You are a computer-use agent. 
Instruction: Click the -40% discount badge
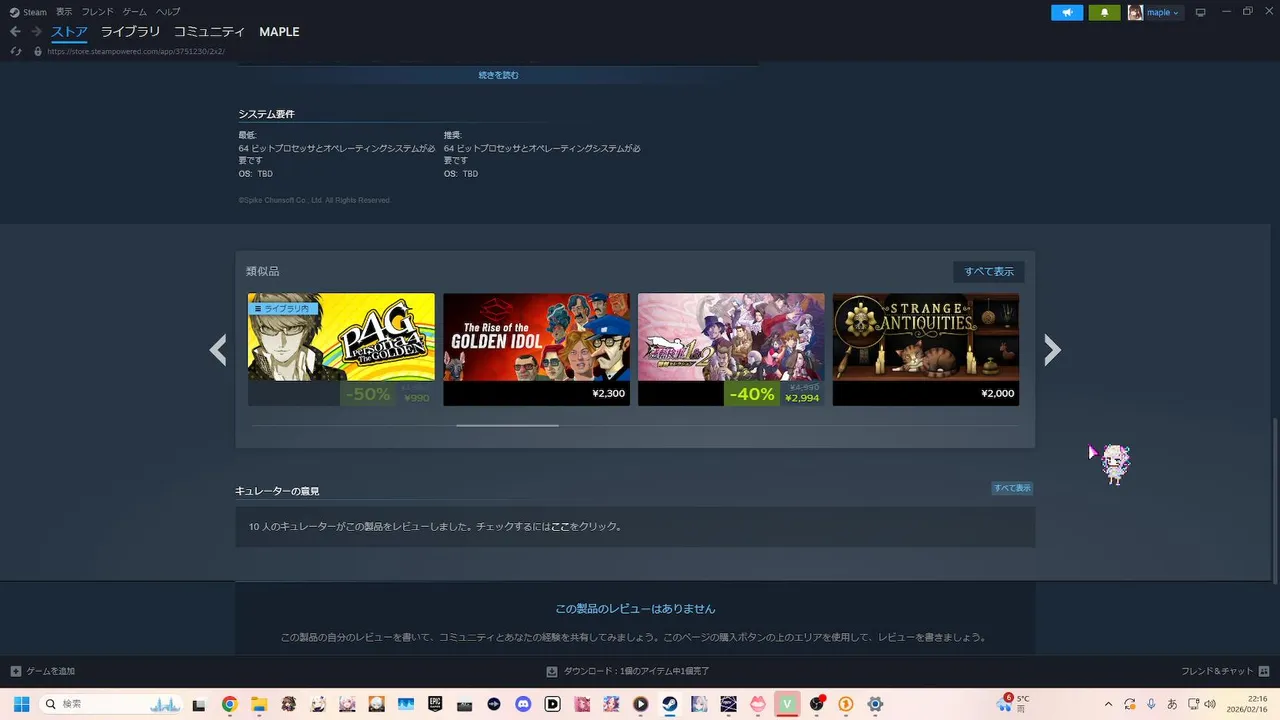(752, 394)
